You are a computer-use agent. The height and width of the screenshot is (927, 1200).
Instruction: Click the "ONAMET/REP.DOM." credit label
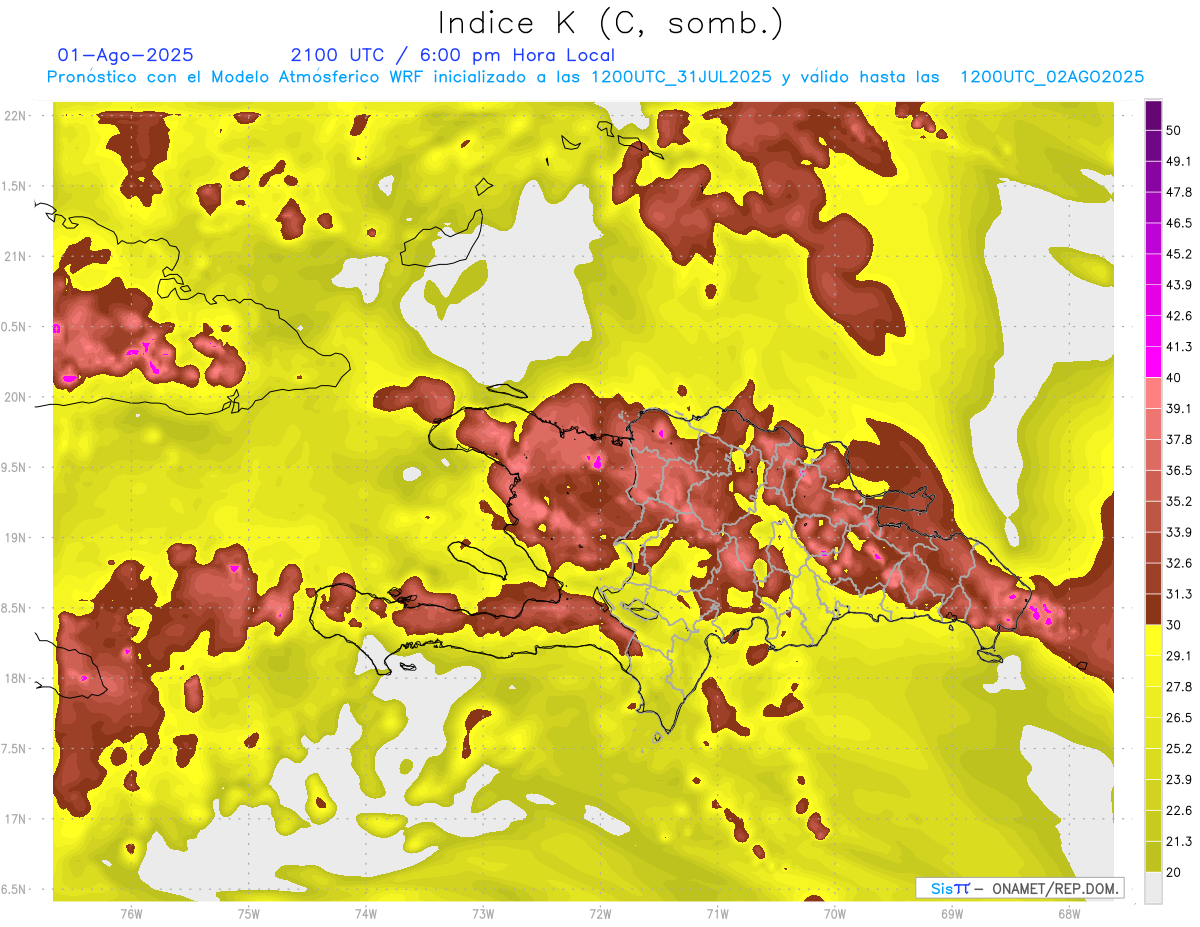coord(1056,888)
